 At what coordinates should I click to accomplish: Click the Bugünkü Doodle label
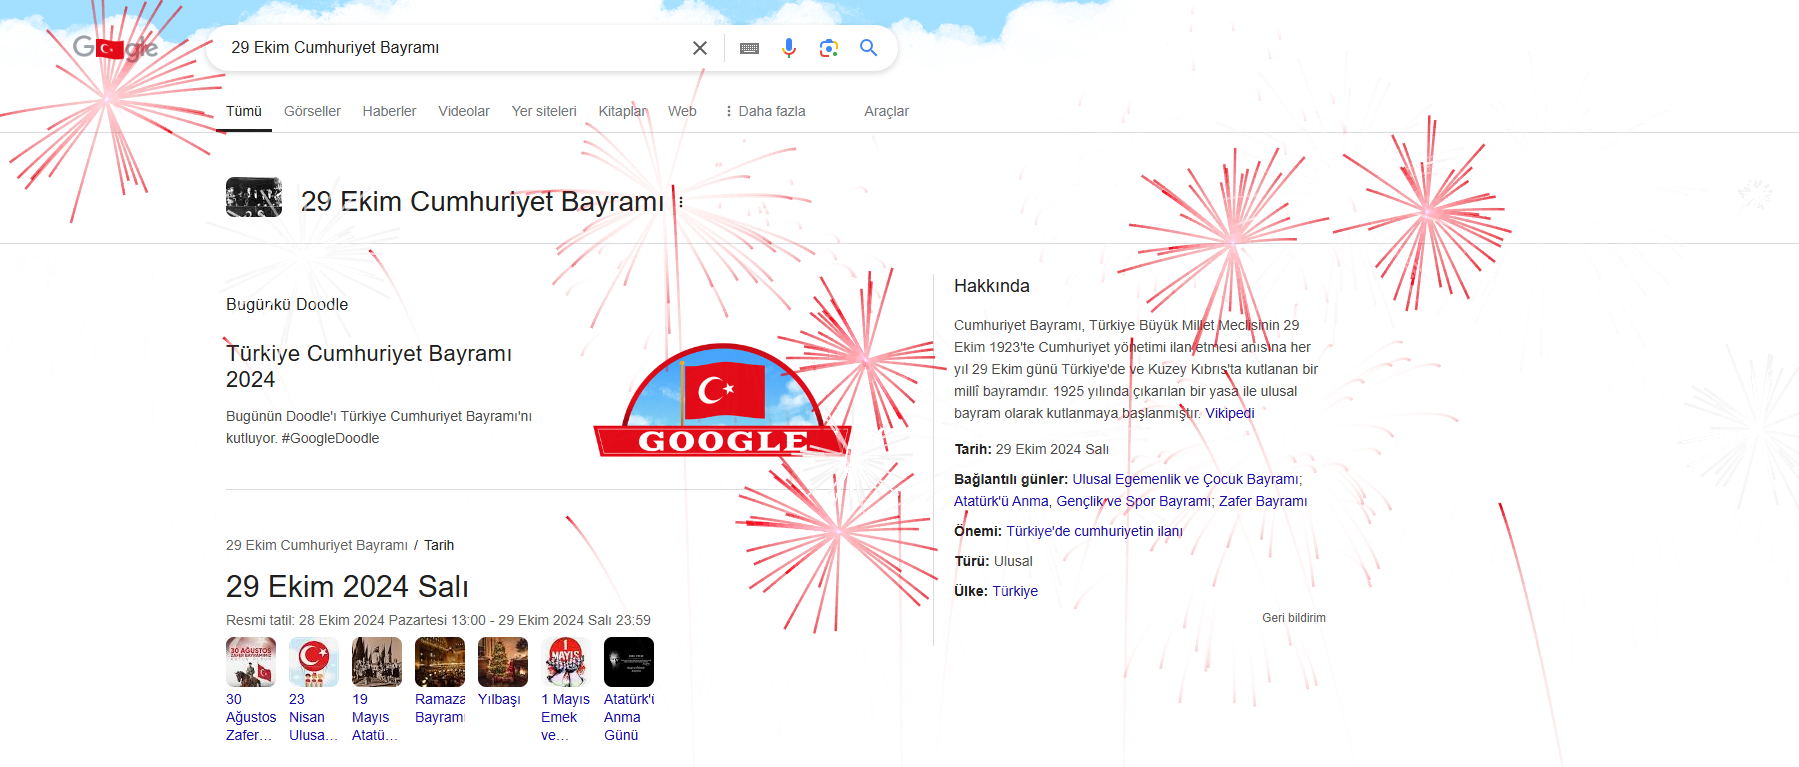point(287,304)
